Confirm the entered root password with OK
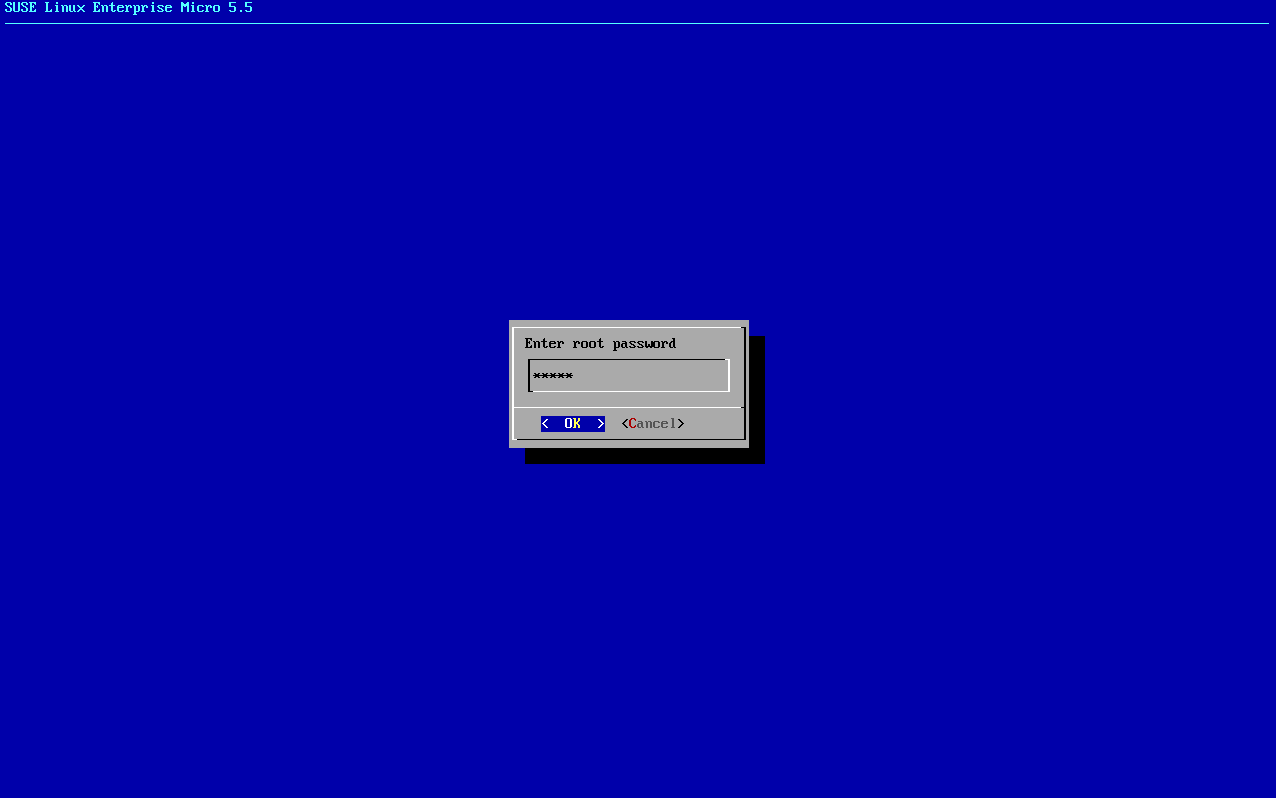 (572, 423)
